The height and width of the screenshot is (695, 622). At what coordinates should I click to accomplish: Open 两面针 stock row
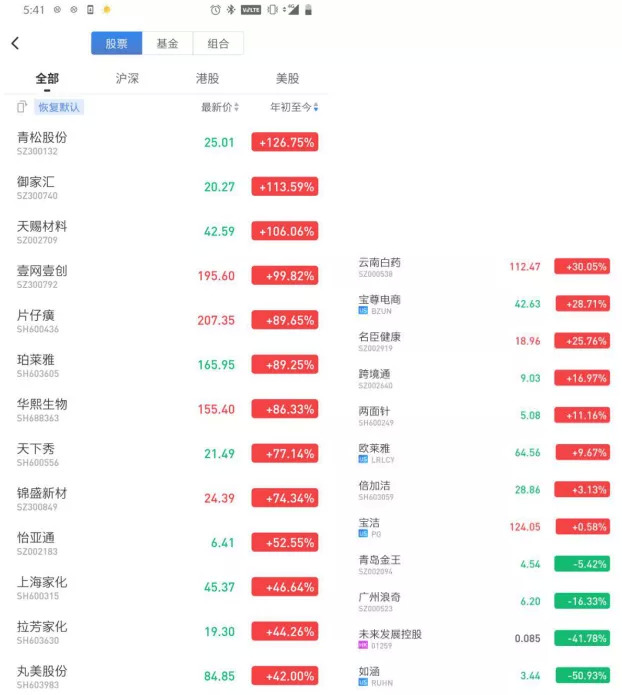point(484,416)
